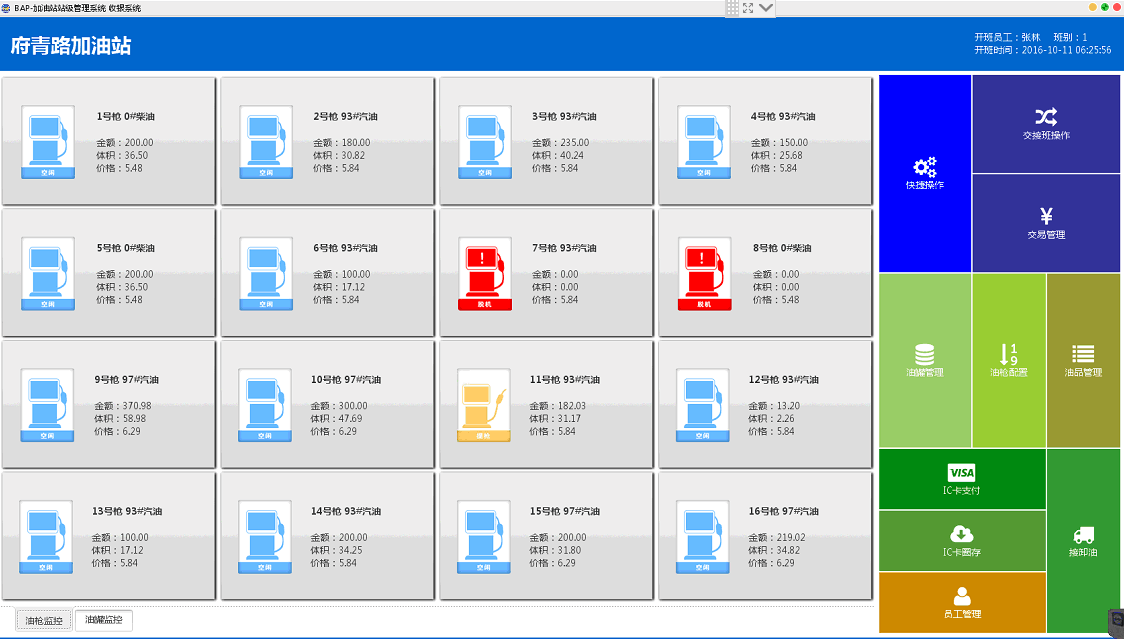The width and height of the screenshot is (1124, 639).
Task: Click 体积：25.68 on 4号枪 card
Action: pos(776,156)
